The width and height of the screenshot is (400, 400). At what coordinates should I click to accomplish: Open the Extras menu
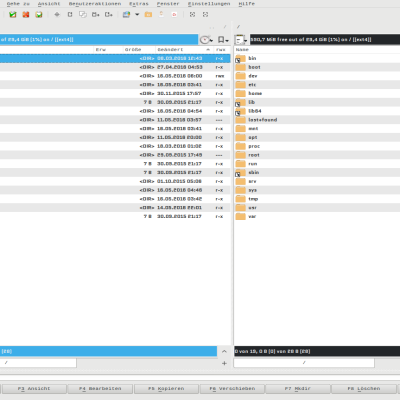click(x=139, y=4)
